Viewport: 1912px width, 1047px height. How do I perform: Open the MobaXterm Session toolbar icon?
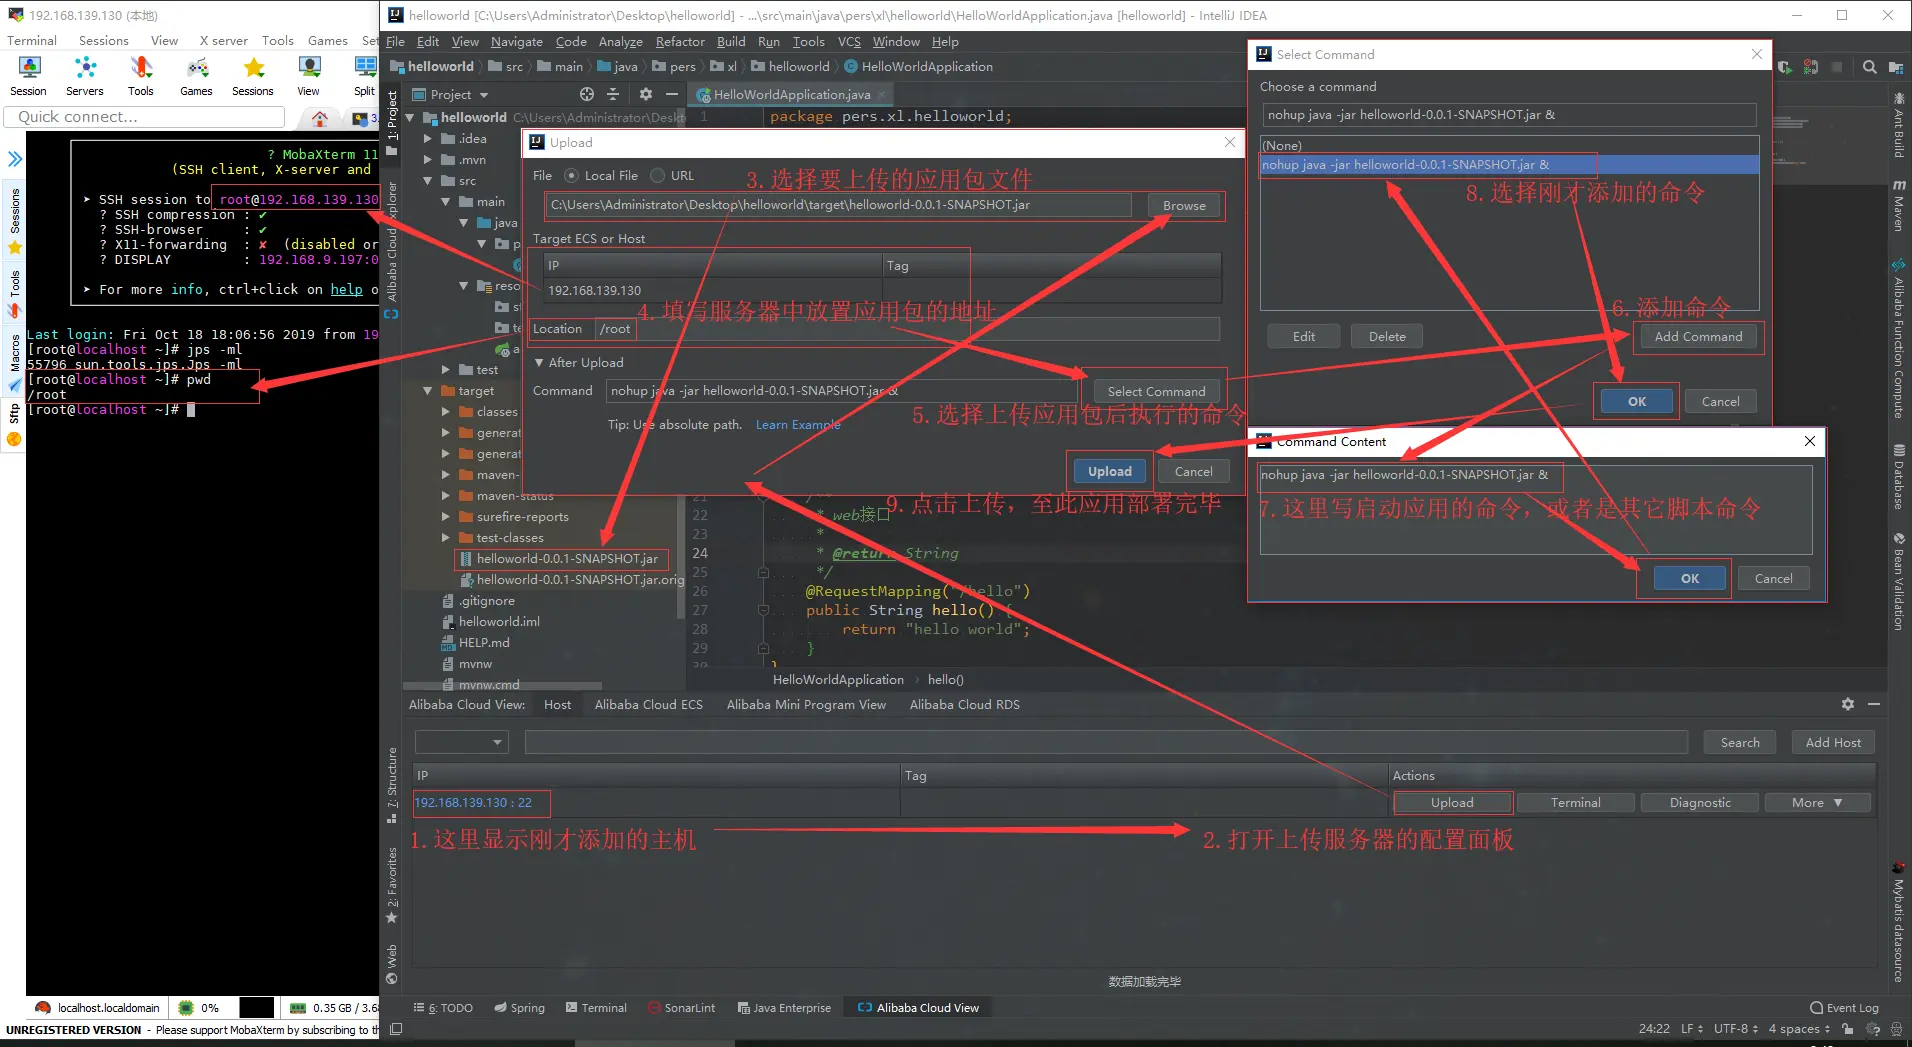tap(29, 75)
